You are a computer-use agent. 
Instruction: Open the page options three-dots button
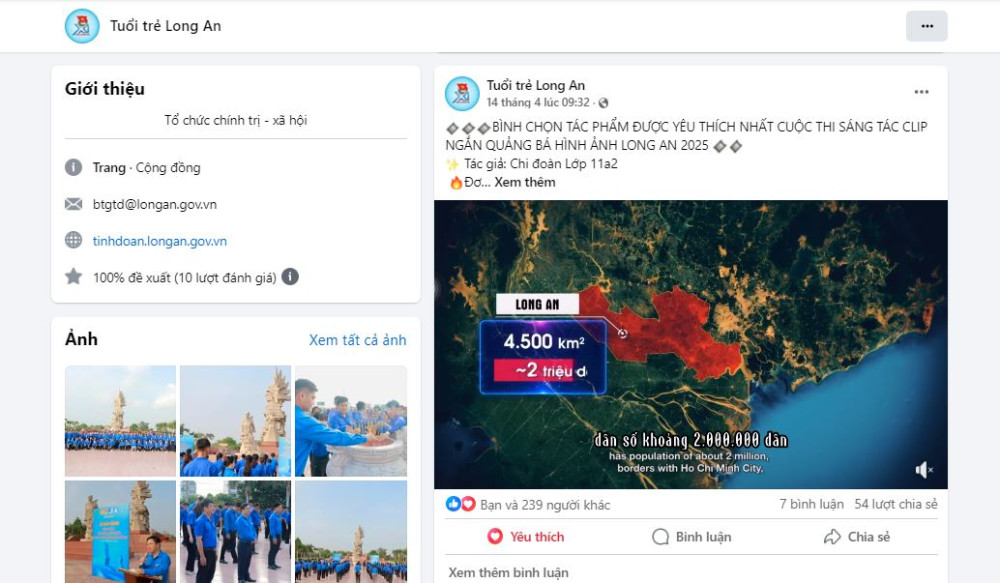coord(927,26)
